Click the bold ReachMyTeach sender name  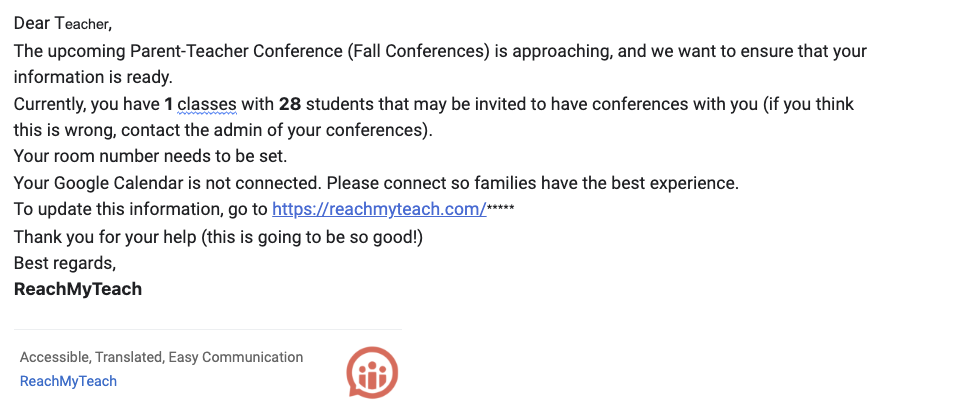coord(78,289)
